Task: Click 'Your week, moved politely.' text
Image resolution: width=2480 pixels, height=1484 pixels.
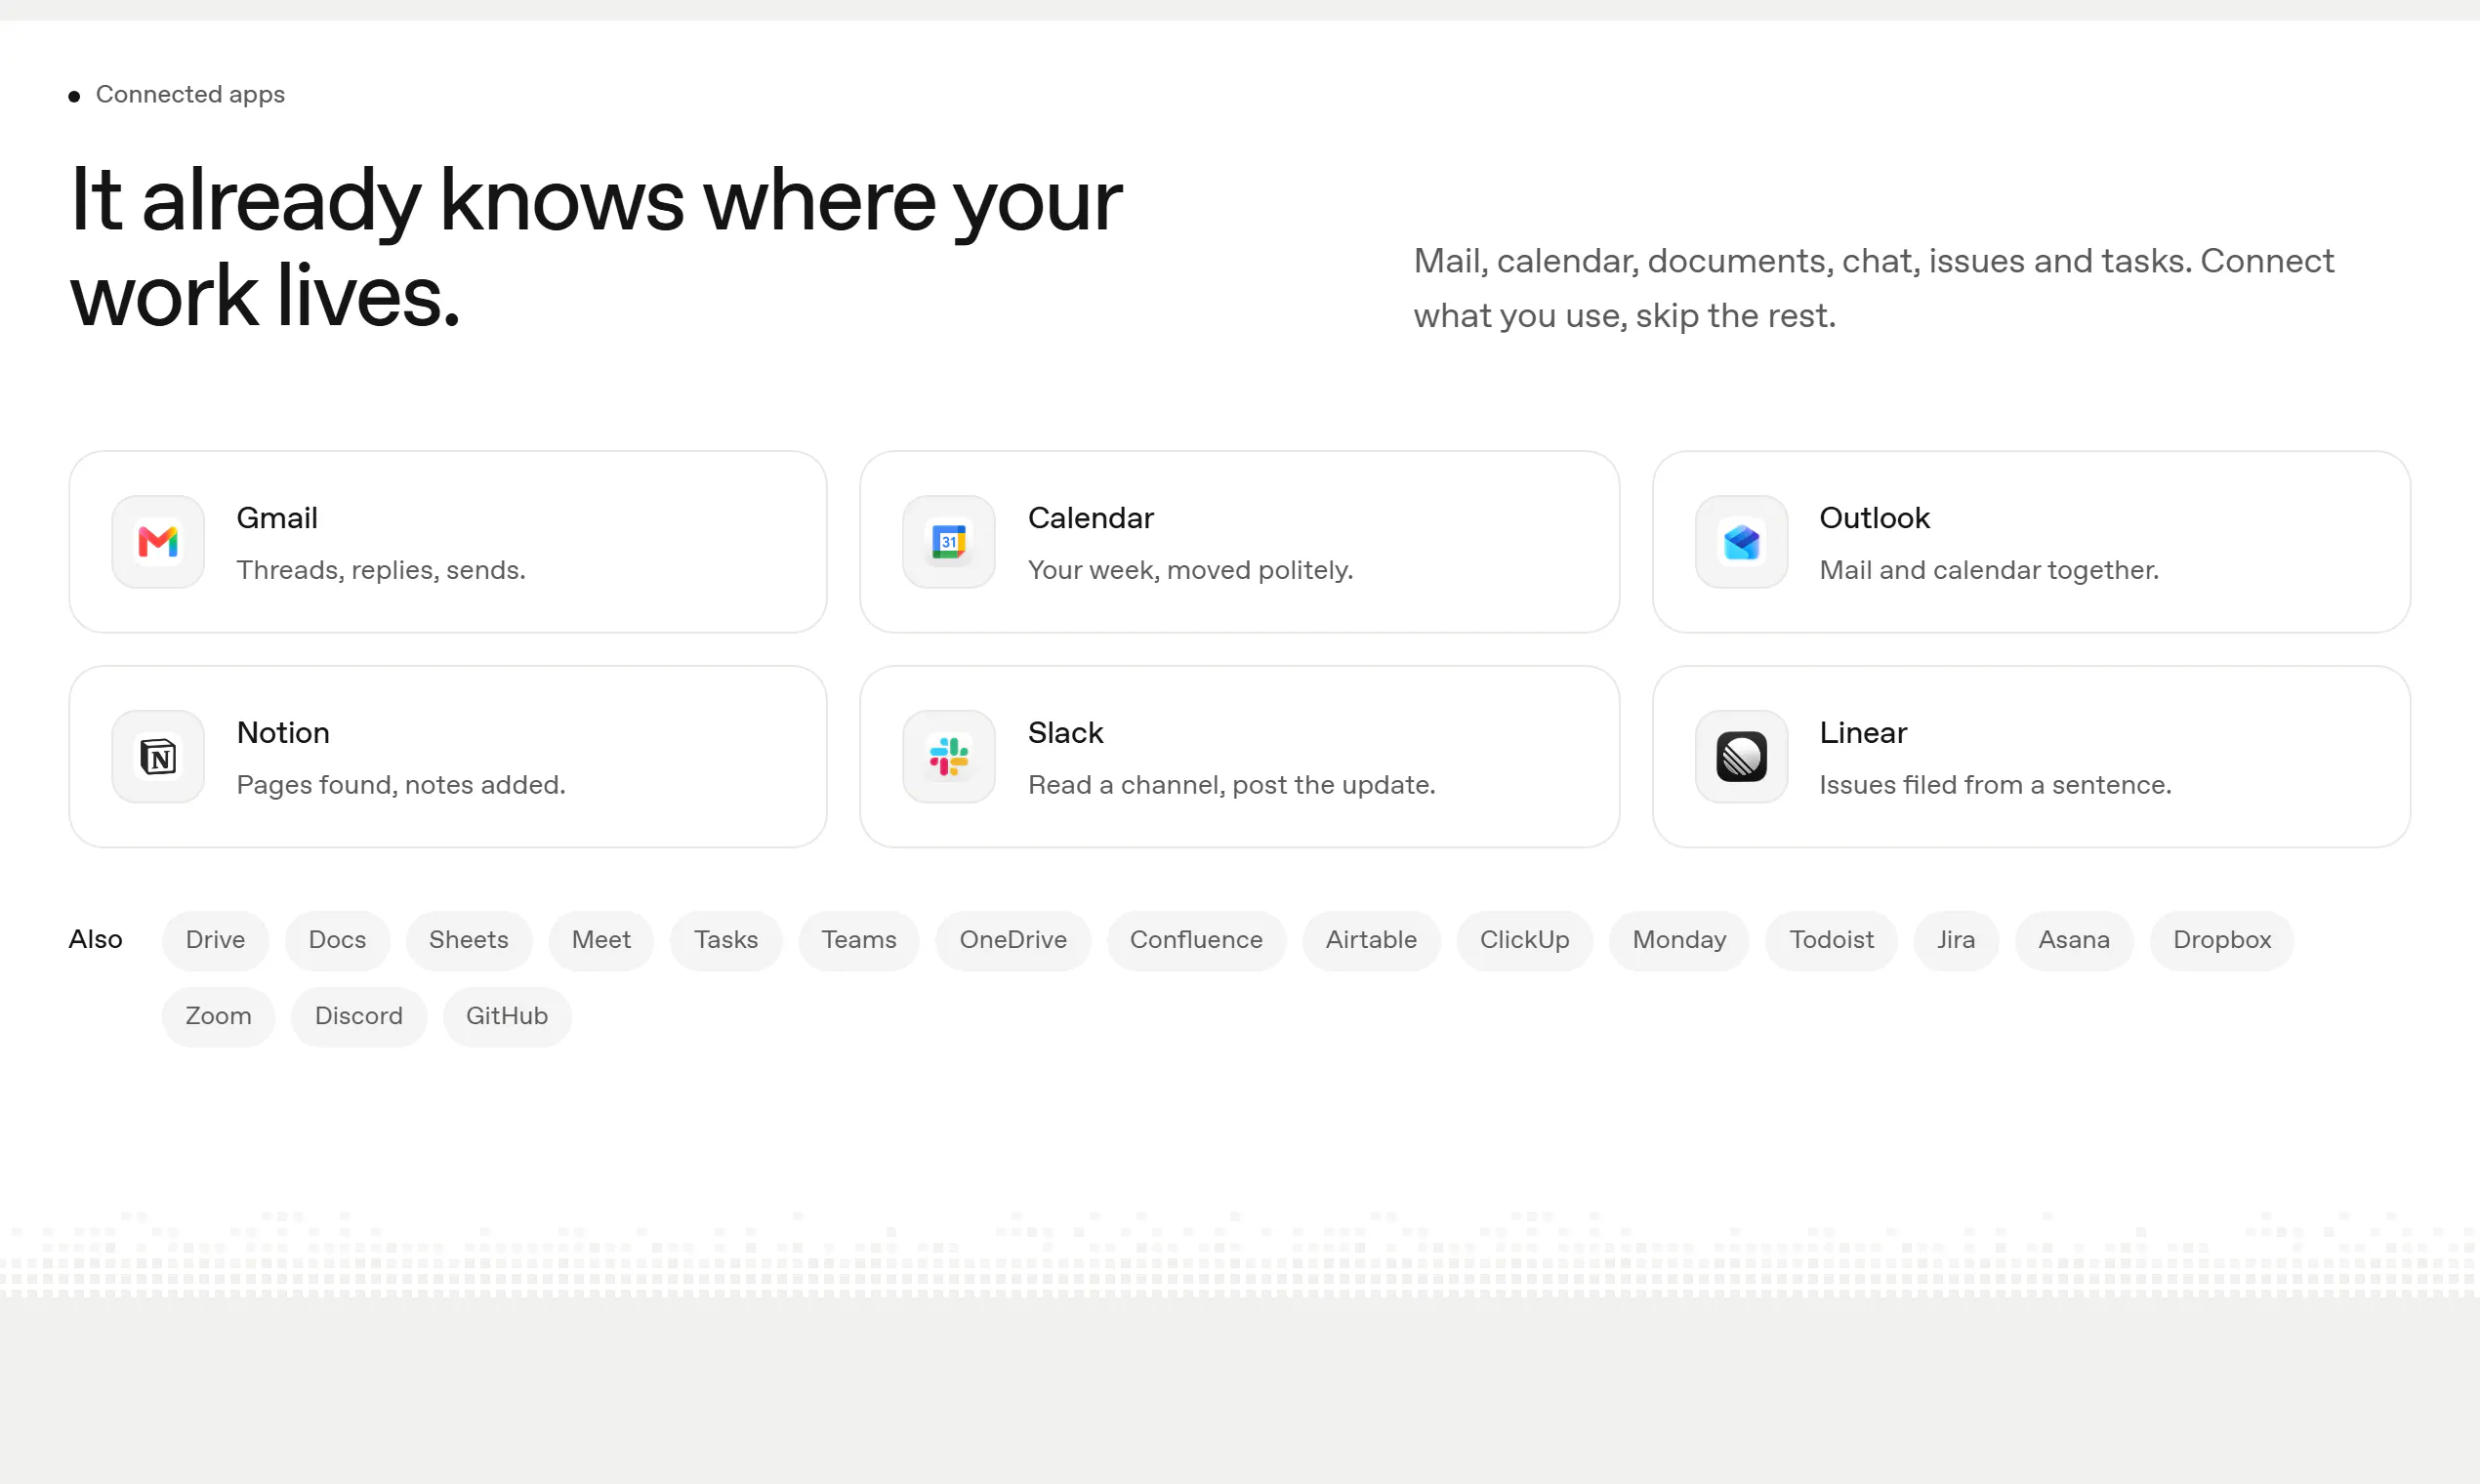Action: coord(1191,570)
